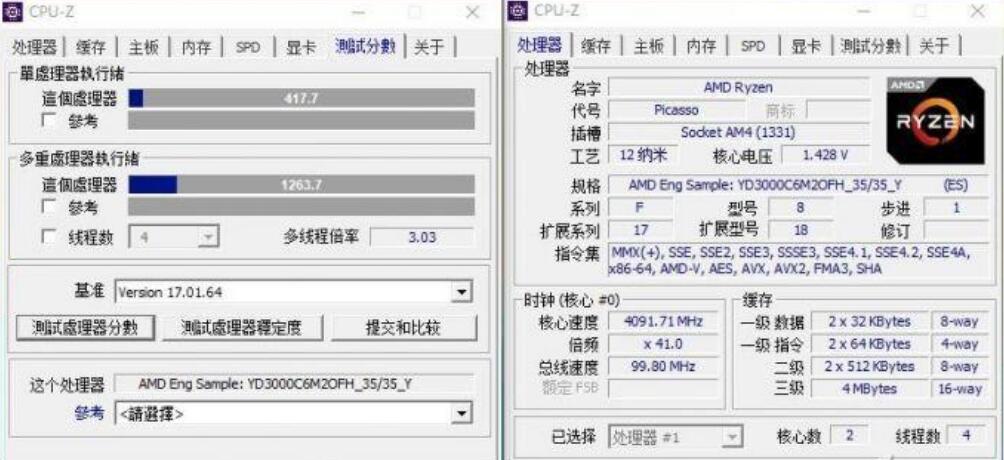
Task: Click 总线速度 value 99.80 MHz
Action: 663,366
